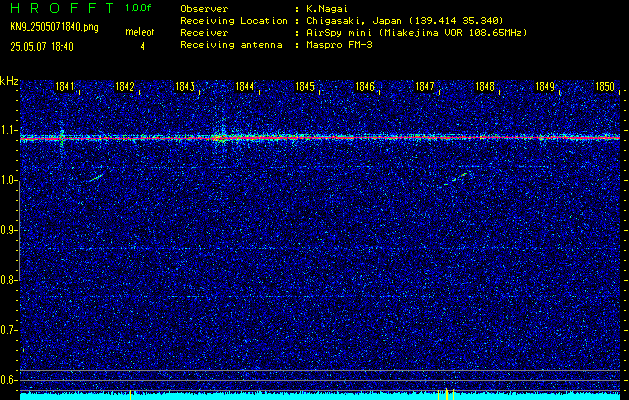
Task: Click the Receiving antenna label
Action: (231, 45)
